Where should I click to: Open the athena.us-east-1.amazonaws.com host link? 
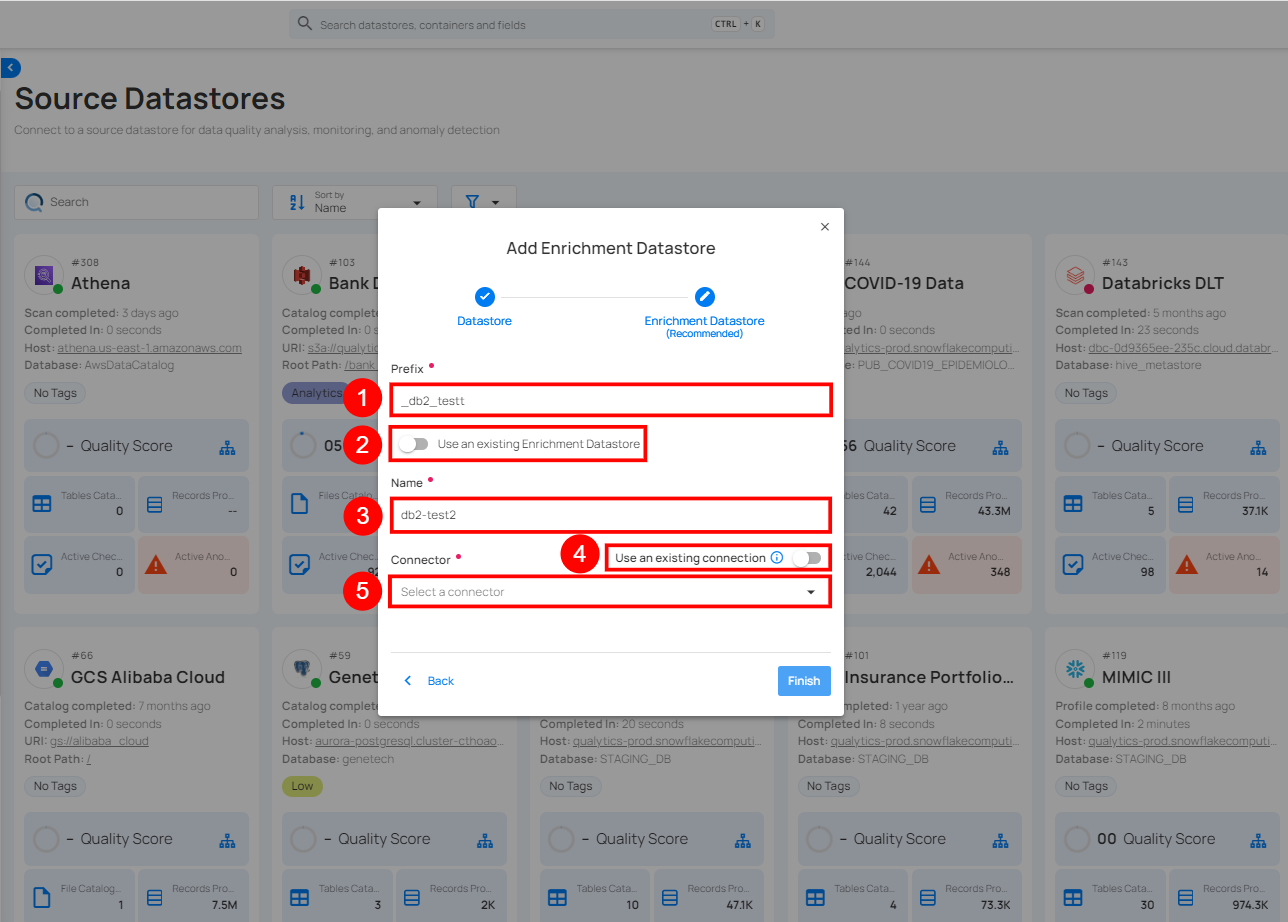[149, 348]
